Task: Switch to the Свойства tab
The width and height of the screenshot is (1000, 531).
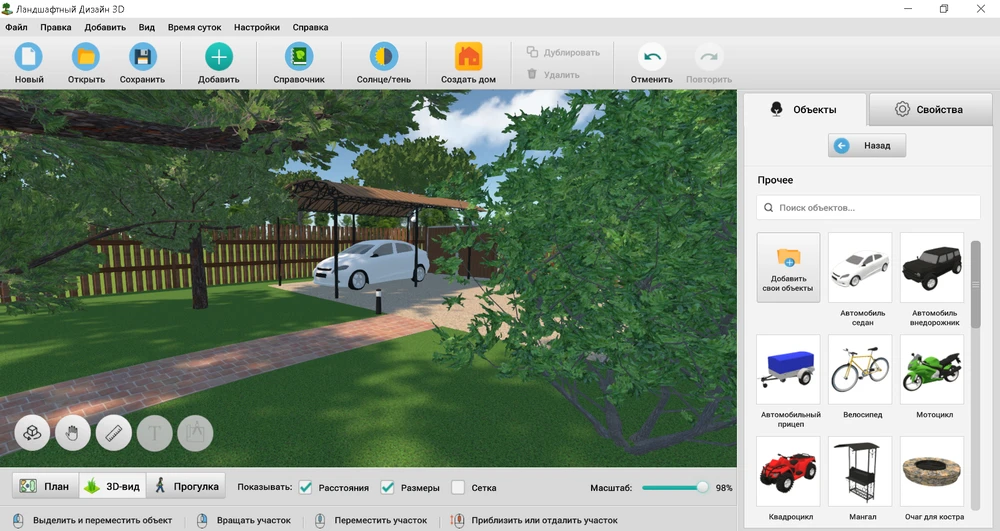Action: pyautogui.click(x=928, y=109)
